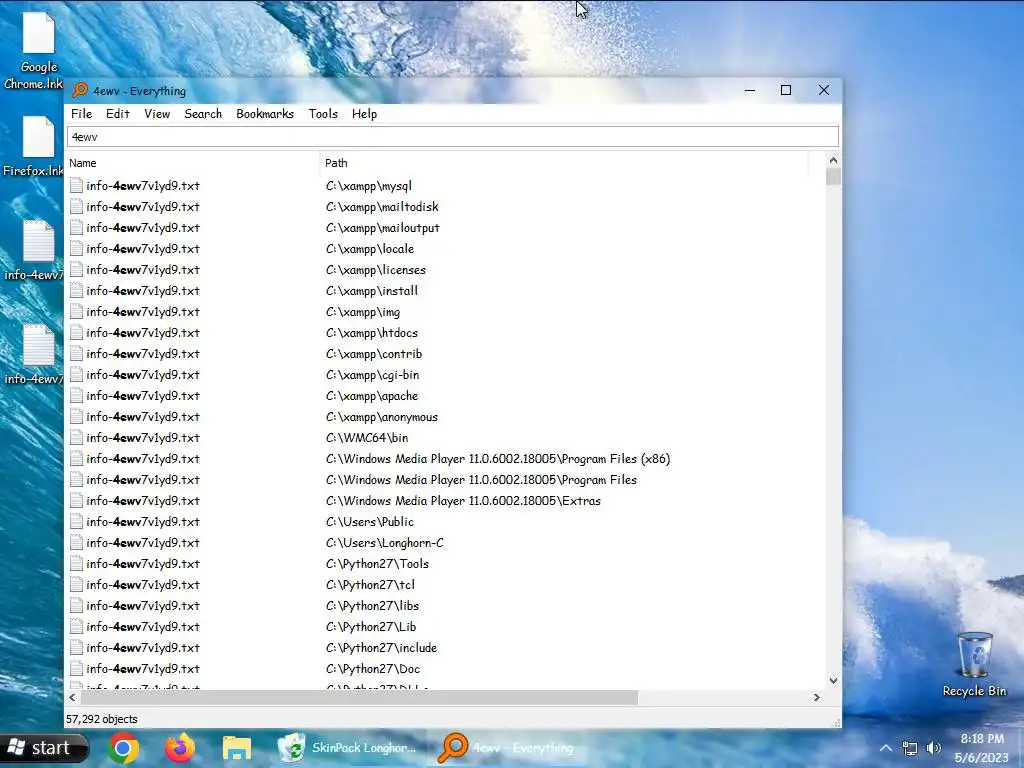Select the file icon in the C:\xampp\contrib row

(76, 353)
